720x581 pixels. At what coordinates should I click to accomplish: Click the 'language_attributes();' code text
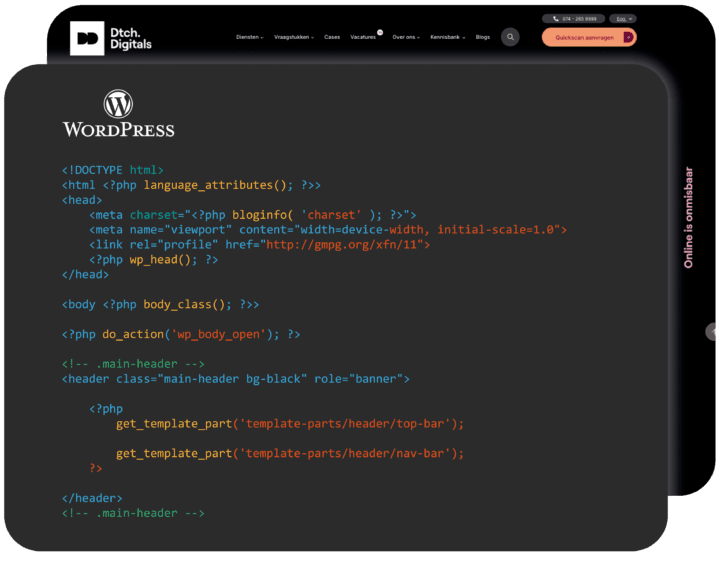click(218, 185)
